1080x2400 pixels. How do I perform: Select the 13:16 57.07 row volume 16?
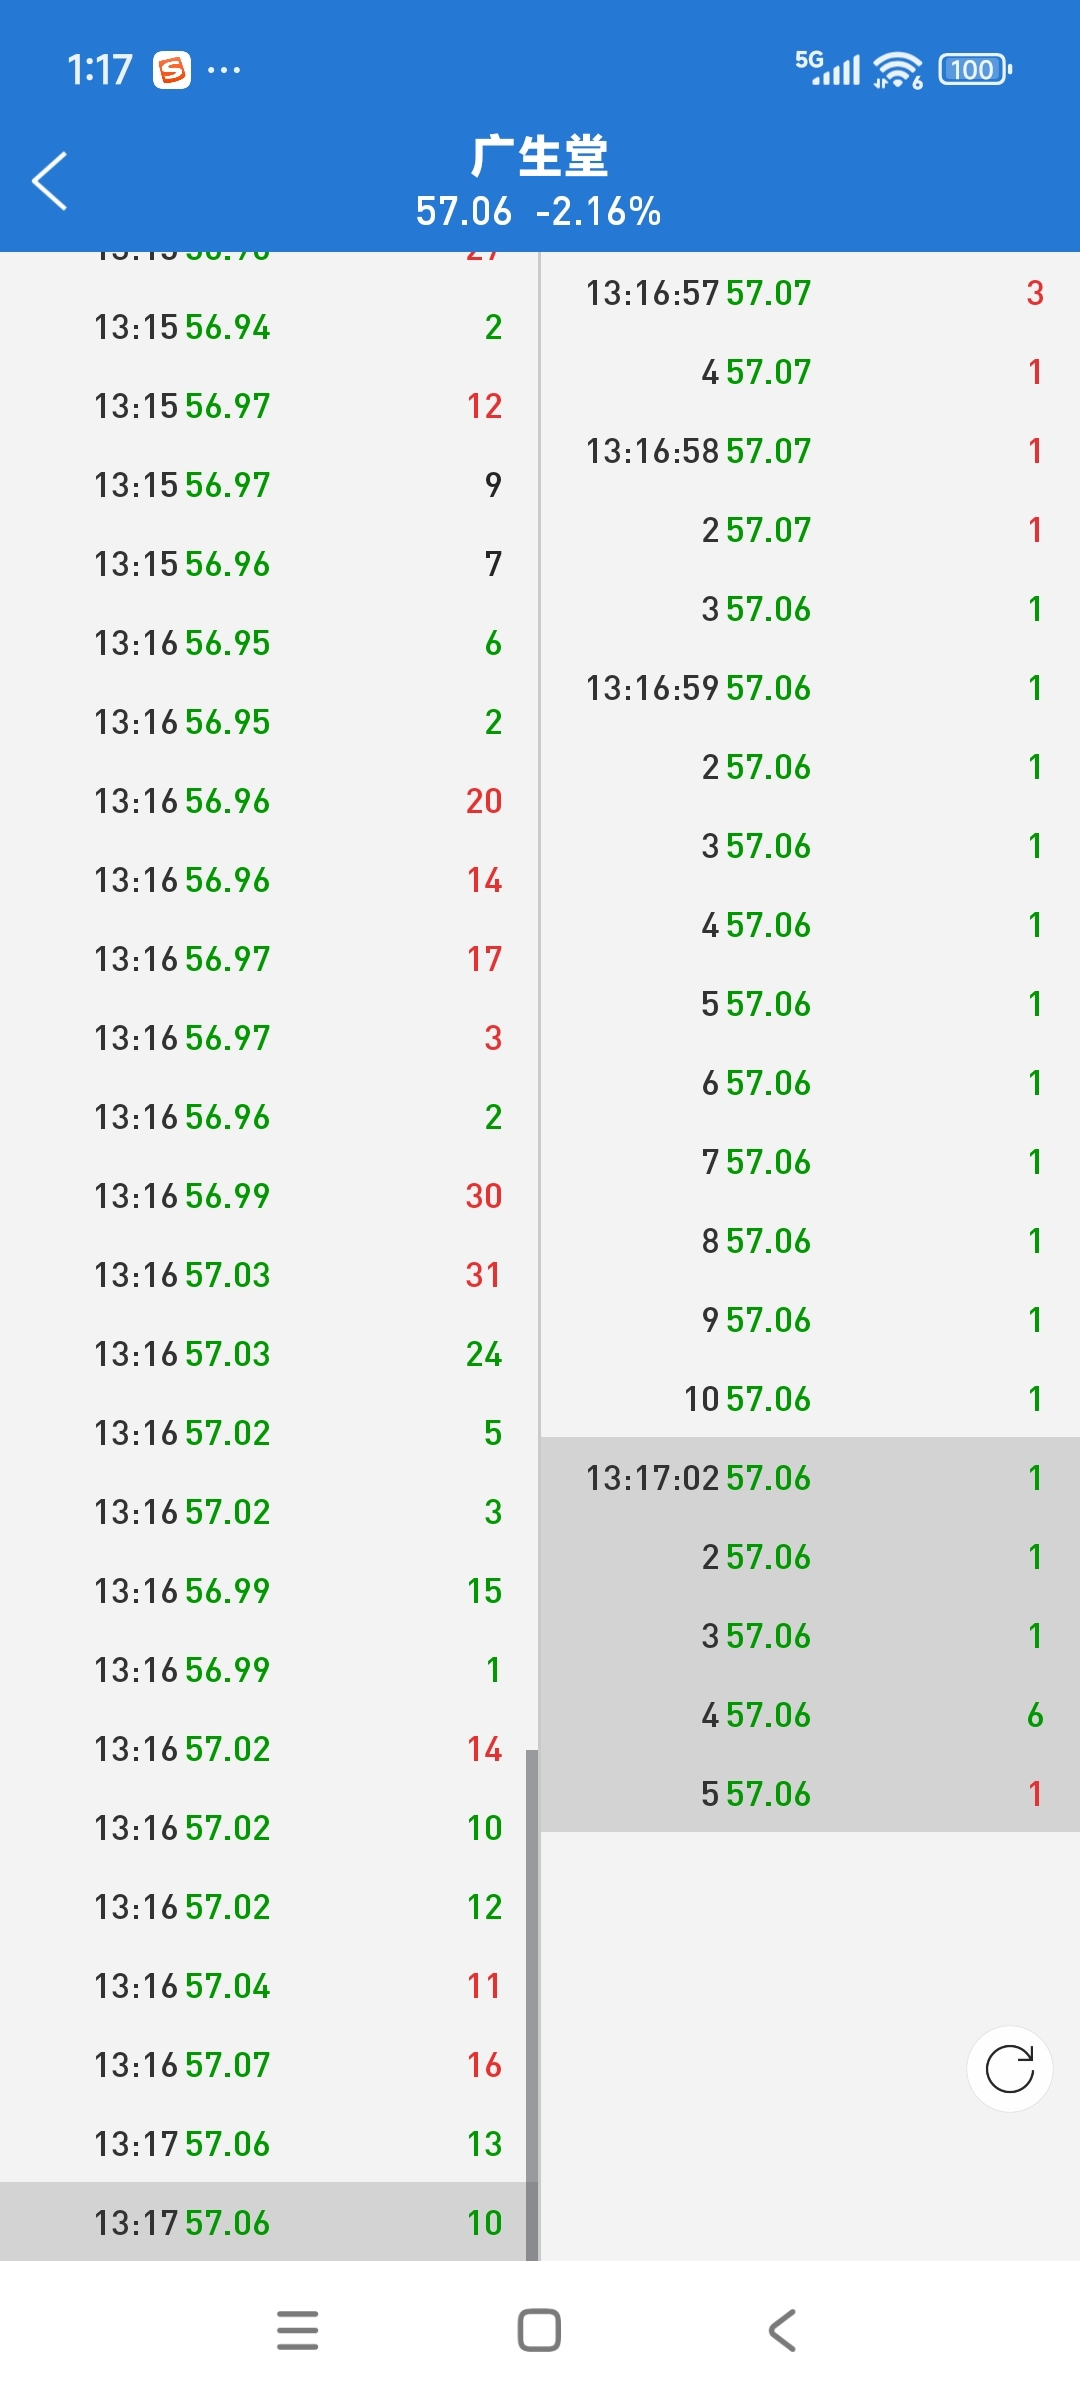click(x=269, y=2065)
